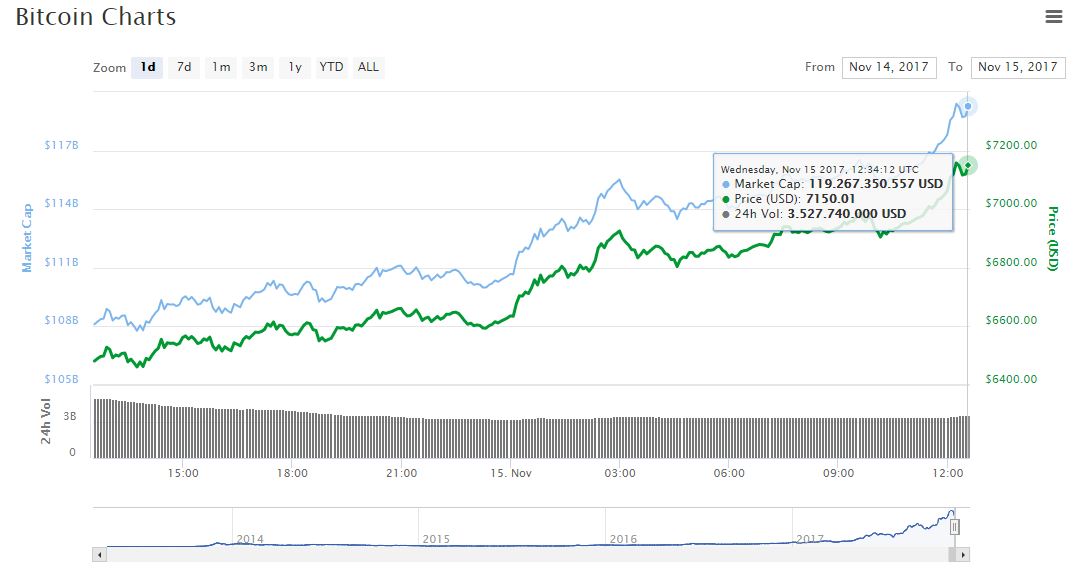
Task: Click the 15. Nov time axis label
Action: (x=511, y=473)
